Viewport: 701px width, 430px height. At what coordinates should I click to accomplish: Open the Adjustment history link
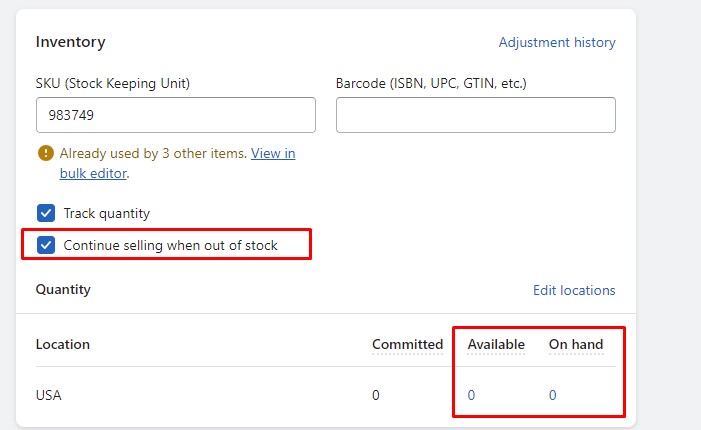pos(557,43)
